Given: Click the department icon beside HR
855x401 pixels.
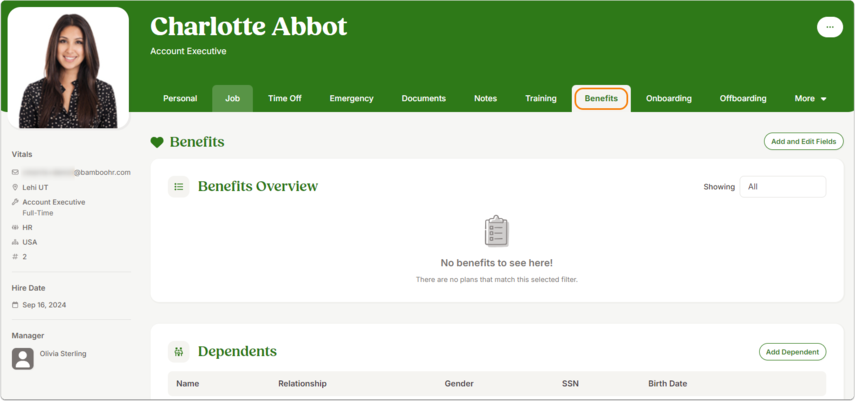Looking at the screenshot, I should coord(15,228).
